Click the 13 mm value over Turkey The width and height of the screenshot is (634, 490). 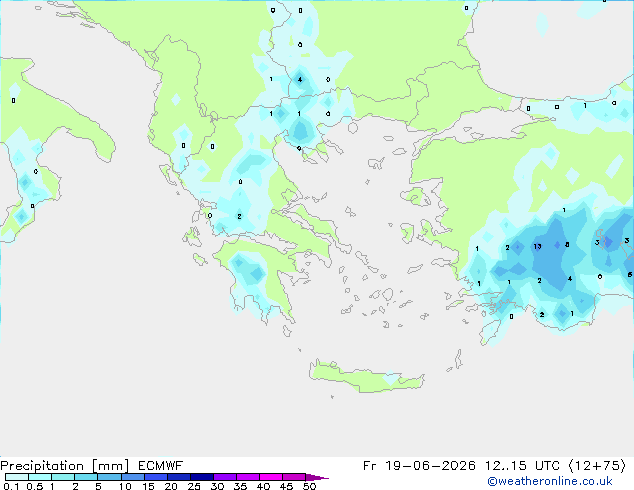[x=537, y=246]
